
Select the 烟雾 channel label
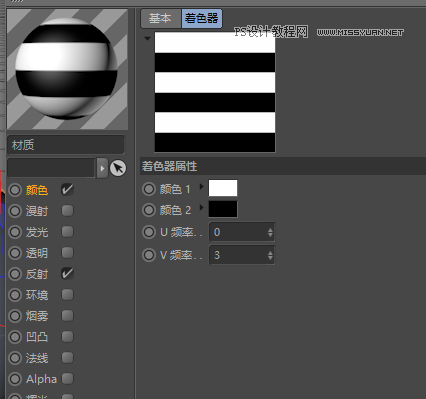(x=37, y=316)
